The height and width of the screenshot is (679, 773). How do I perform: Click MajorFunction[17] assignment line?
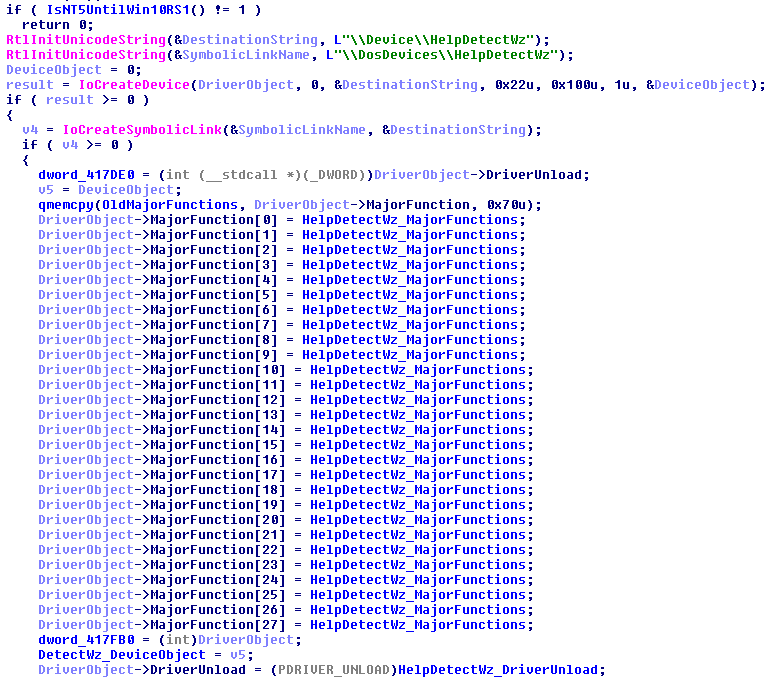286,474
